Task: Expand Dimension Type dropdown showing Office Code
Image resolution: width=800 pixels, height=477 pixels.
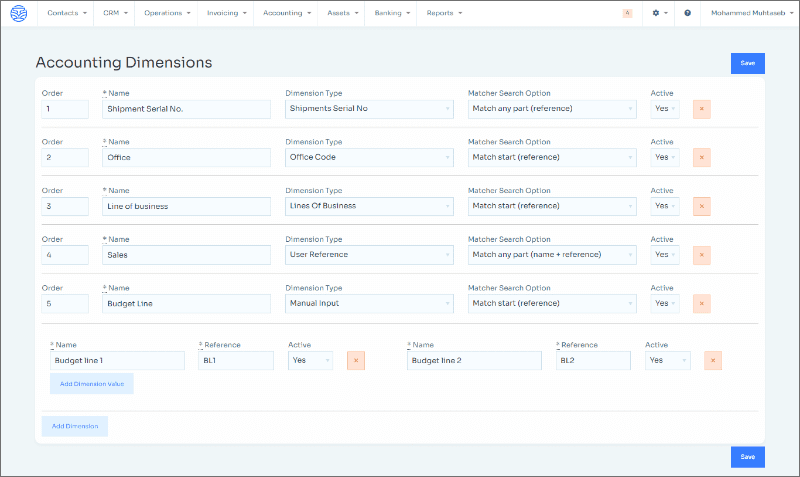Action: (x=370, y=158)
